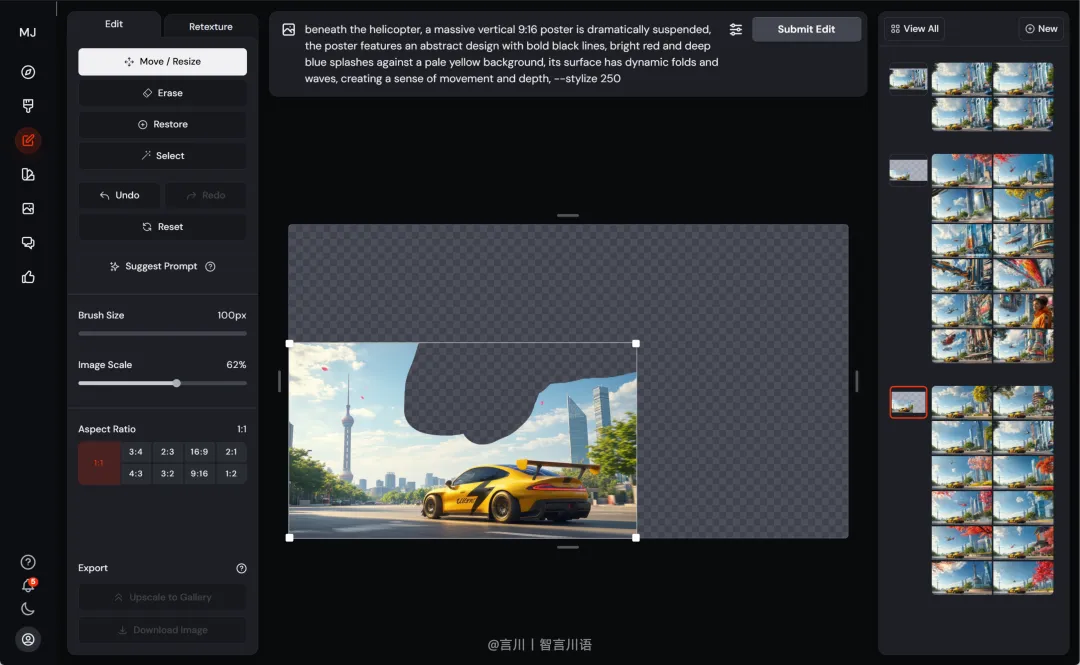Select the 16:9 aspect ratio option

[199, 452]
